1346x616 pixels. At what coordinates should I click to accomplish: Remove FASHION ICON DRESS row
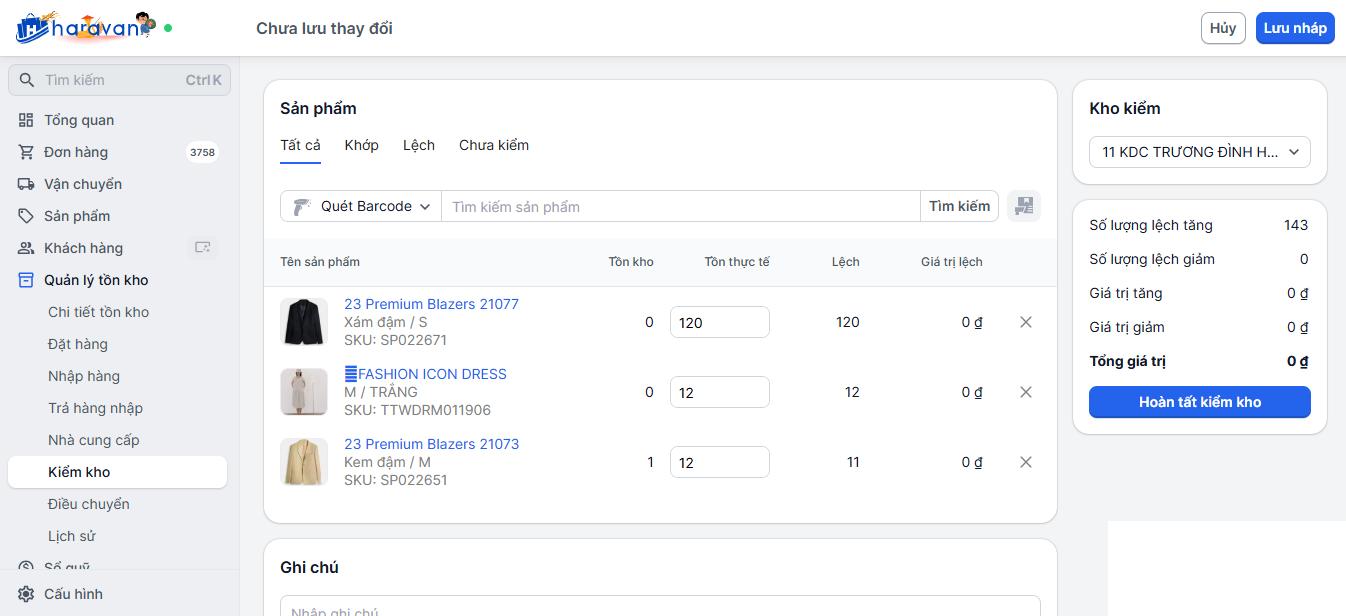click(1025, 392)
